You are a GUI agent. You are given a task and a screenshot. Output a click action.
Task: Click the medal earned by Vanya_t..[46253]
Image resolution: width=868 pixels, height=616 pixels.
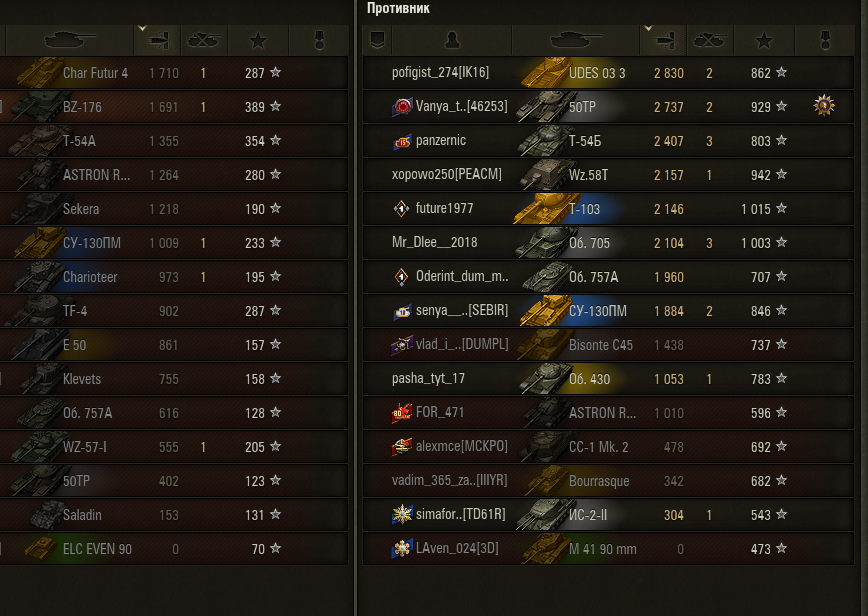coord(824,106)
